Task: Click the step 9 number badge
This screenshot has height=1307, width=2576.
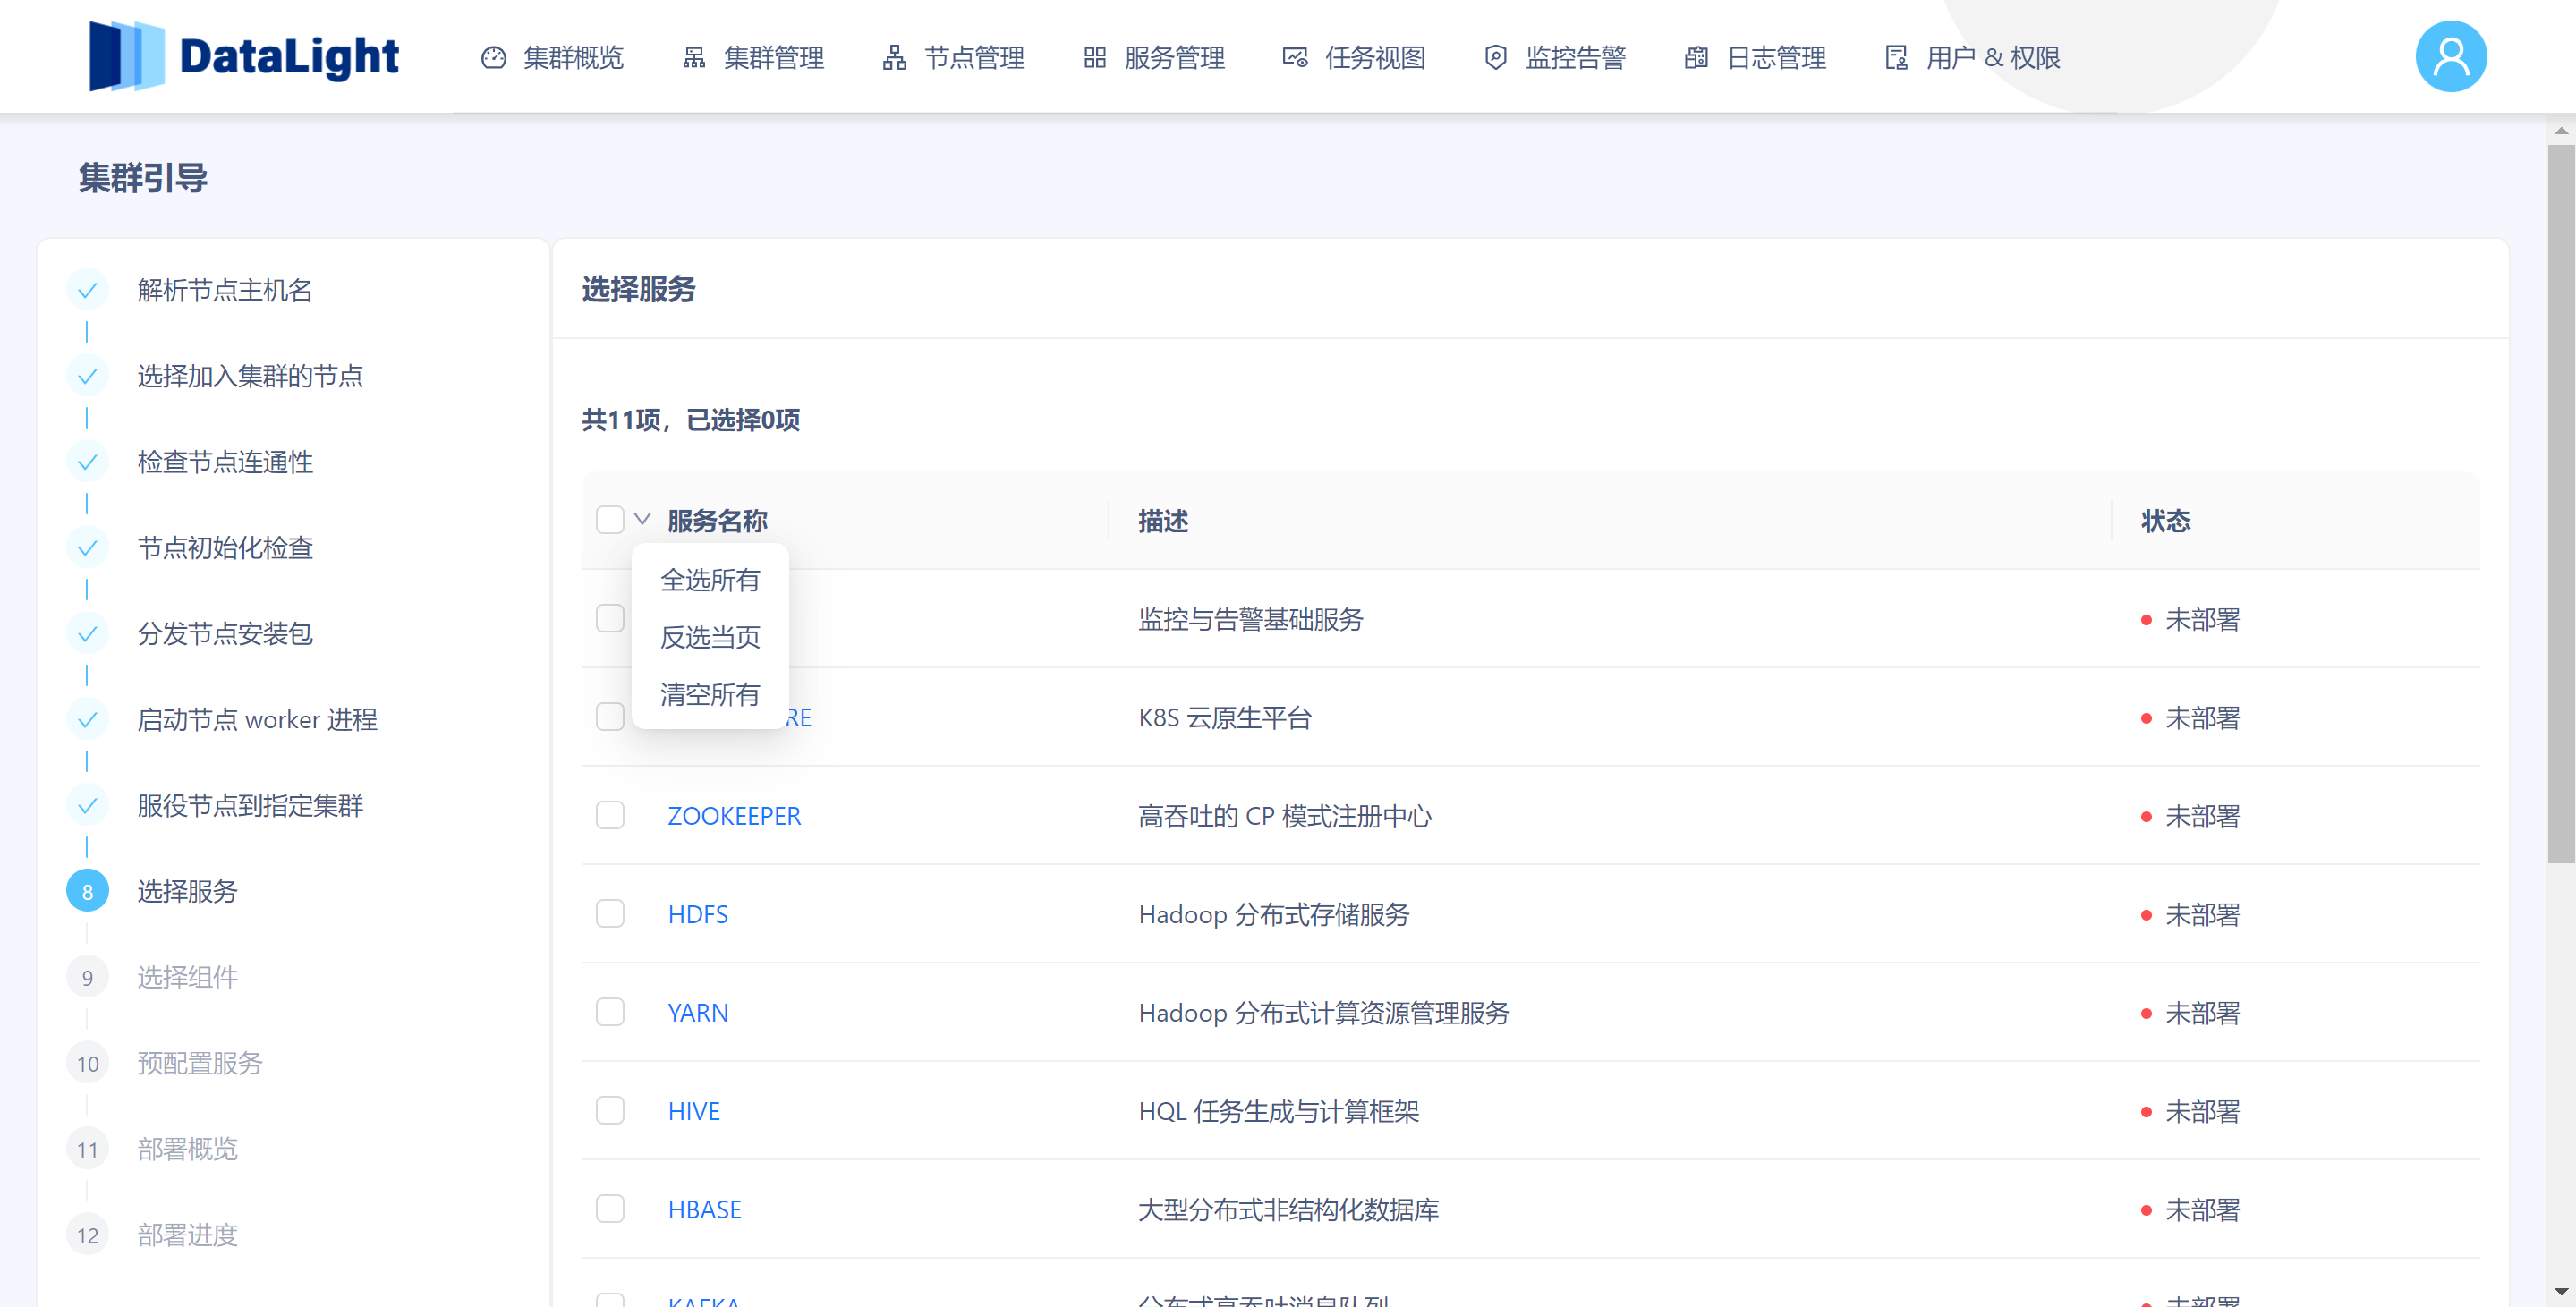Action: pos(87,978)
